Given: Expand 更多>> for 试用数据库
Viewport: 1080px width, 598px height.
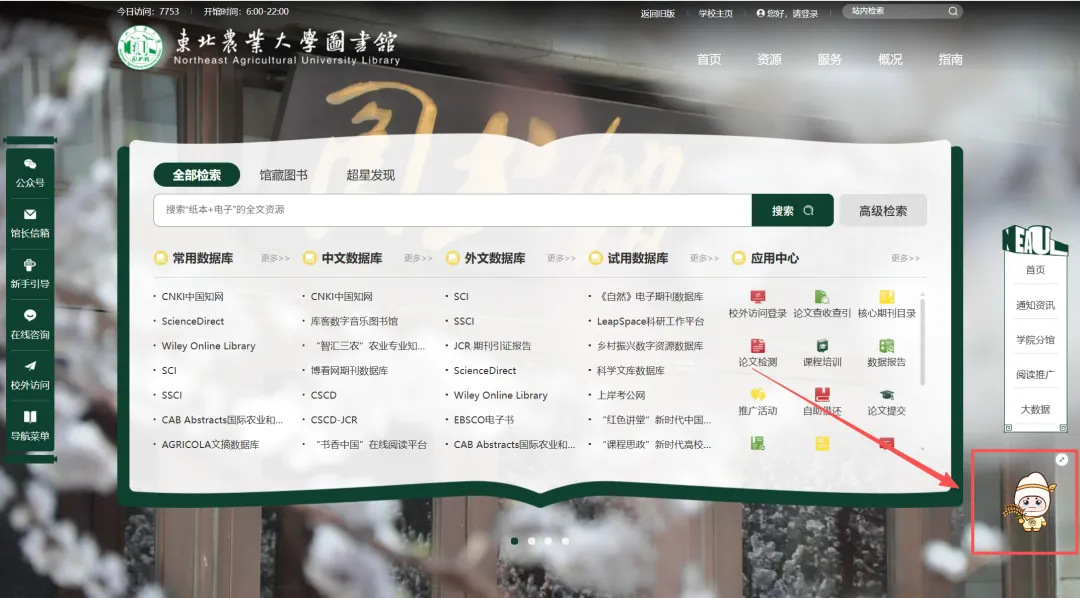Looking at the screenshot, I should (x=704, y=258).
